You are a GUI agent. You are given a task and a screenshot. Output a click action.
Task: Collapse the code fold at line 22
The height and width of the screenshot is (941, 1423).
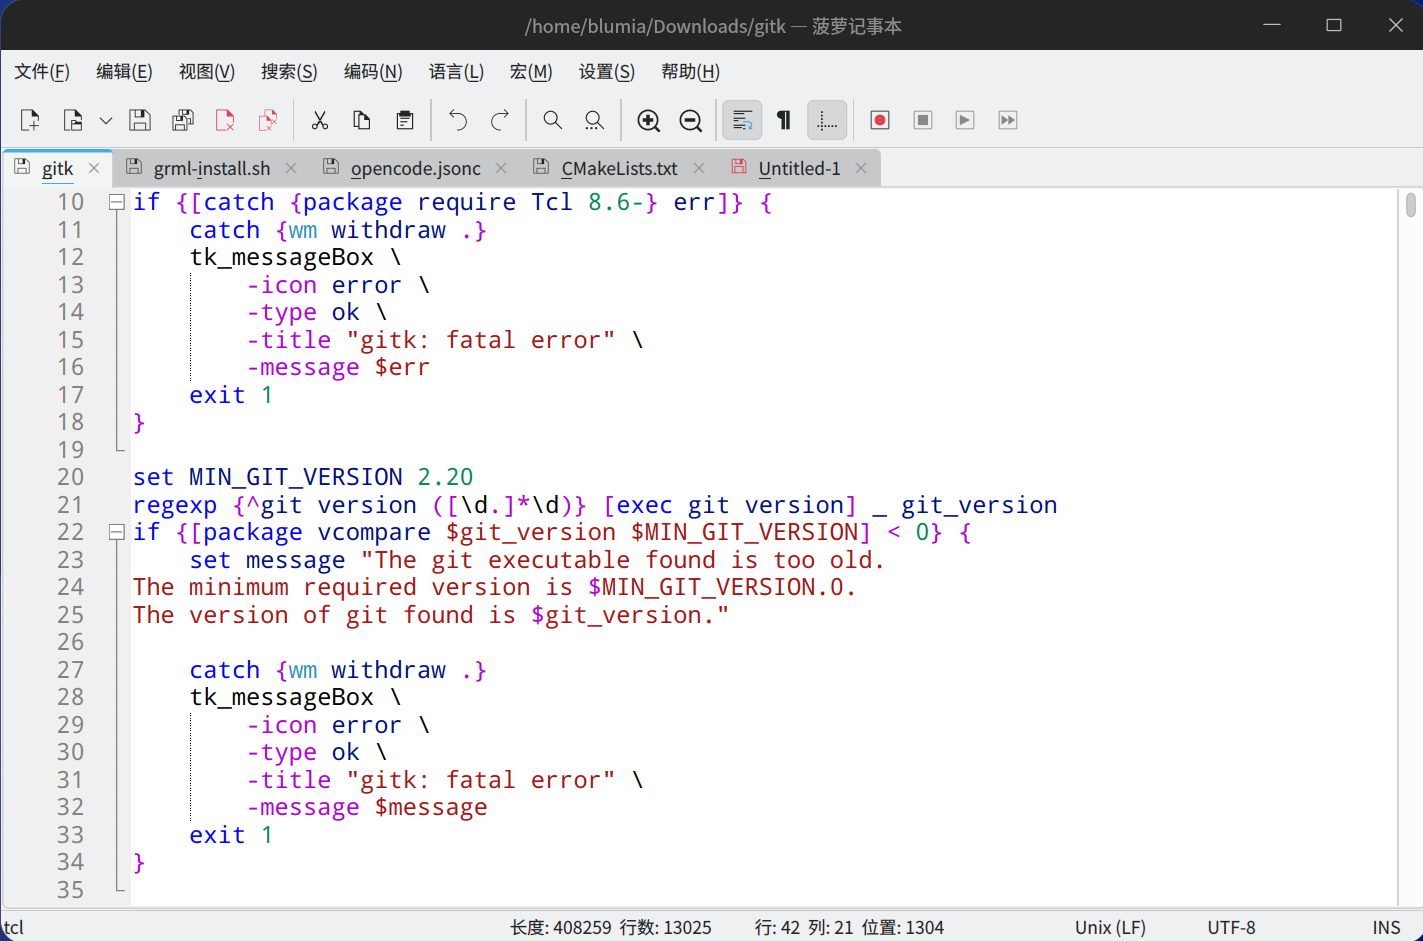pos(117,532)
